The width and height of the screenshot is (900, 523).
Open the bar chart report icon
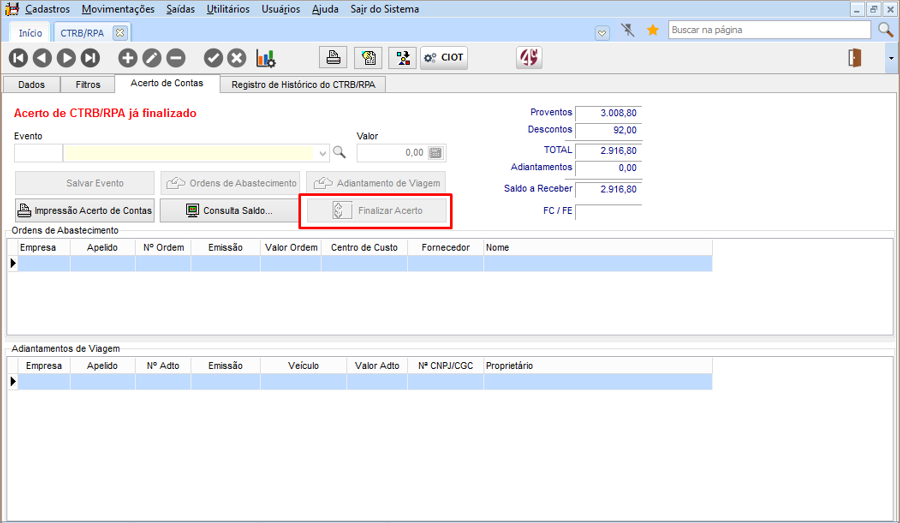pos(266,58)
